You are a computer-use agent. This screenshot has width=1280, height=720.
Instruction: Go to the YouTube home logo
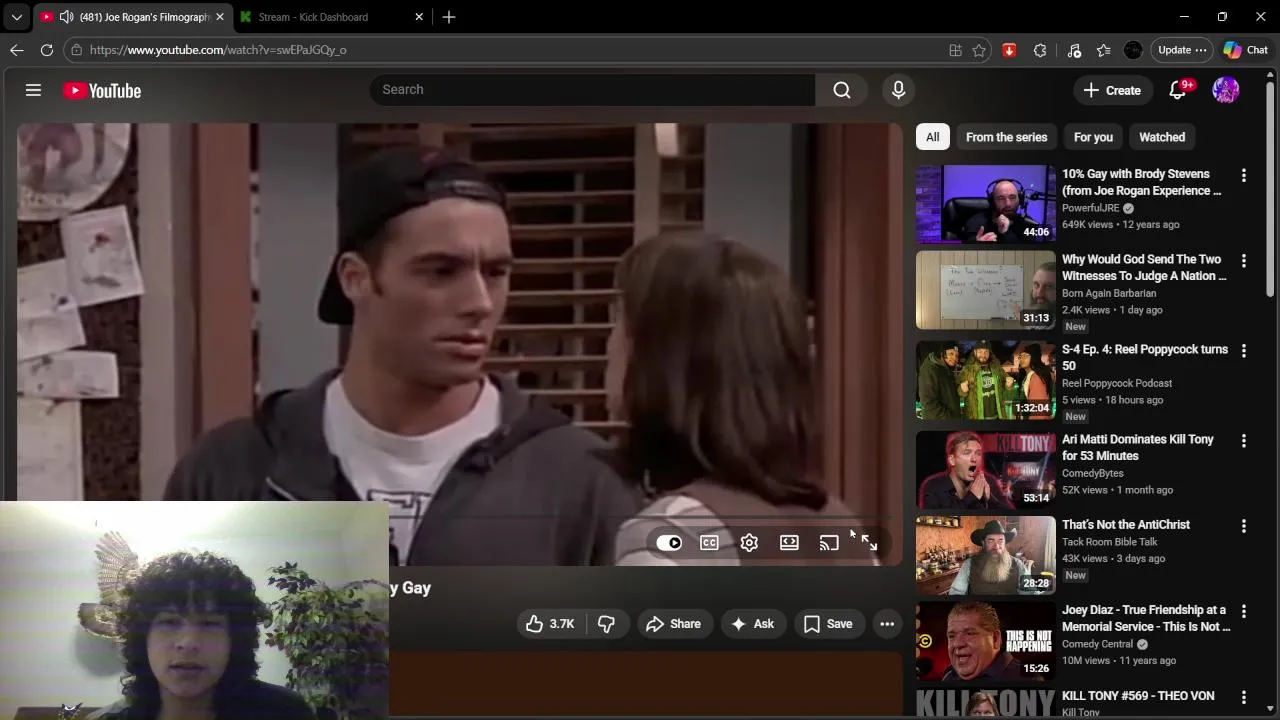(x=102, y=91)
